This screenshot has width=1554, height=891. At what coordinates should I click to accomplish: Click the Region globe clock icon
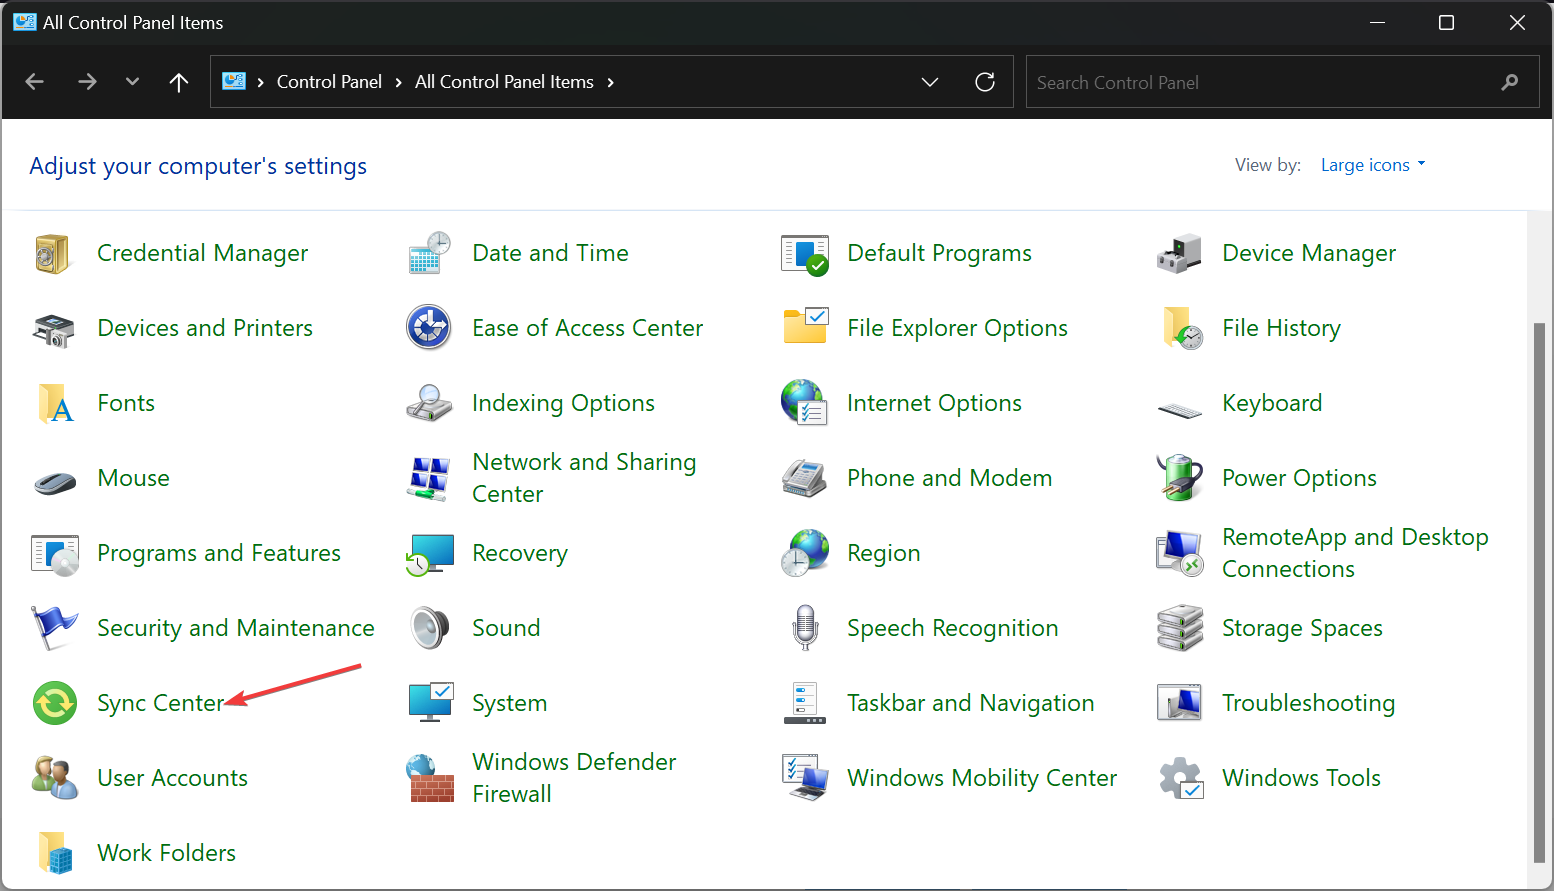805,553
